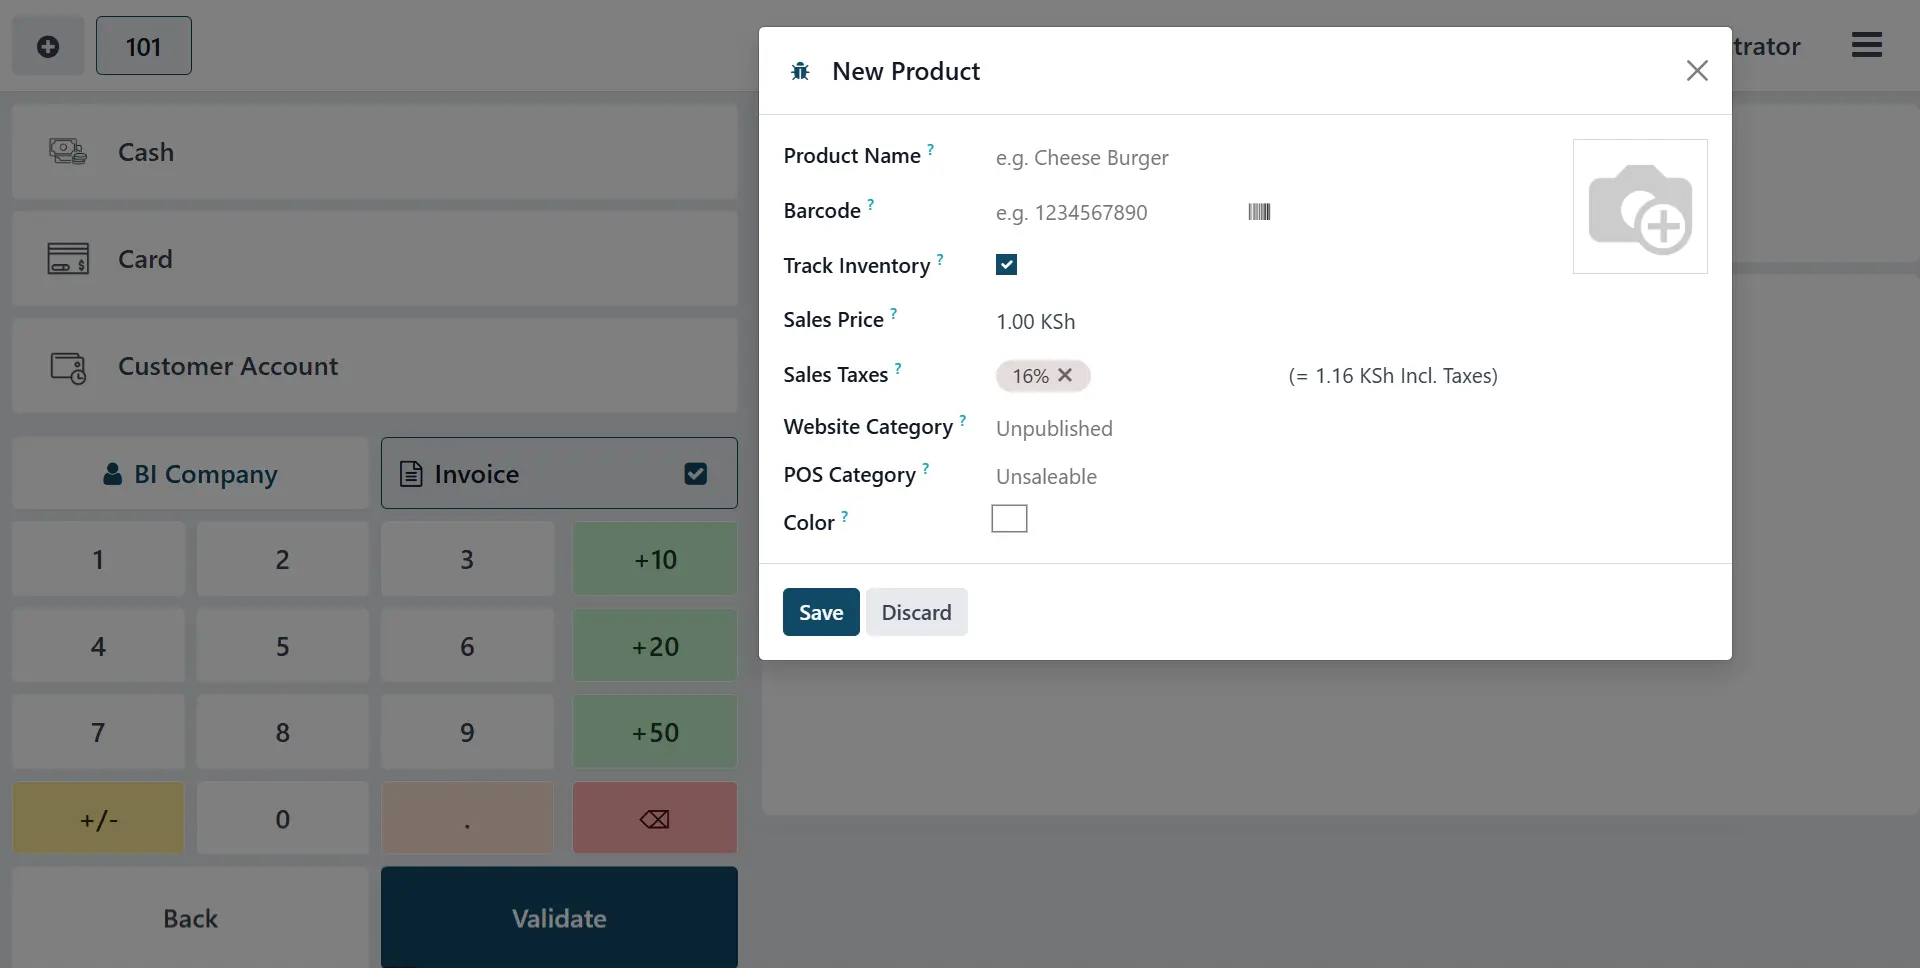Click the barcode scanner icon

1259,212
